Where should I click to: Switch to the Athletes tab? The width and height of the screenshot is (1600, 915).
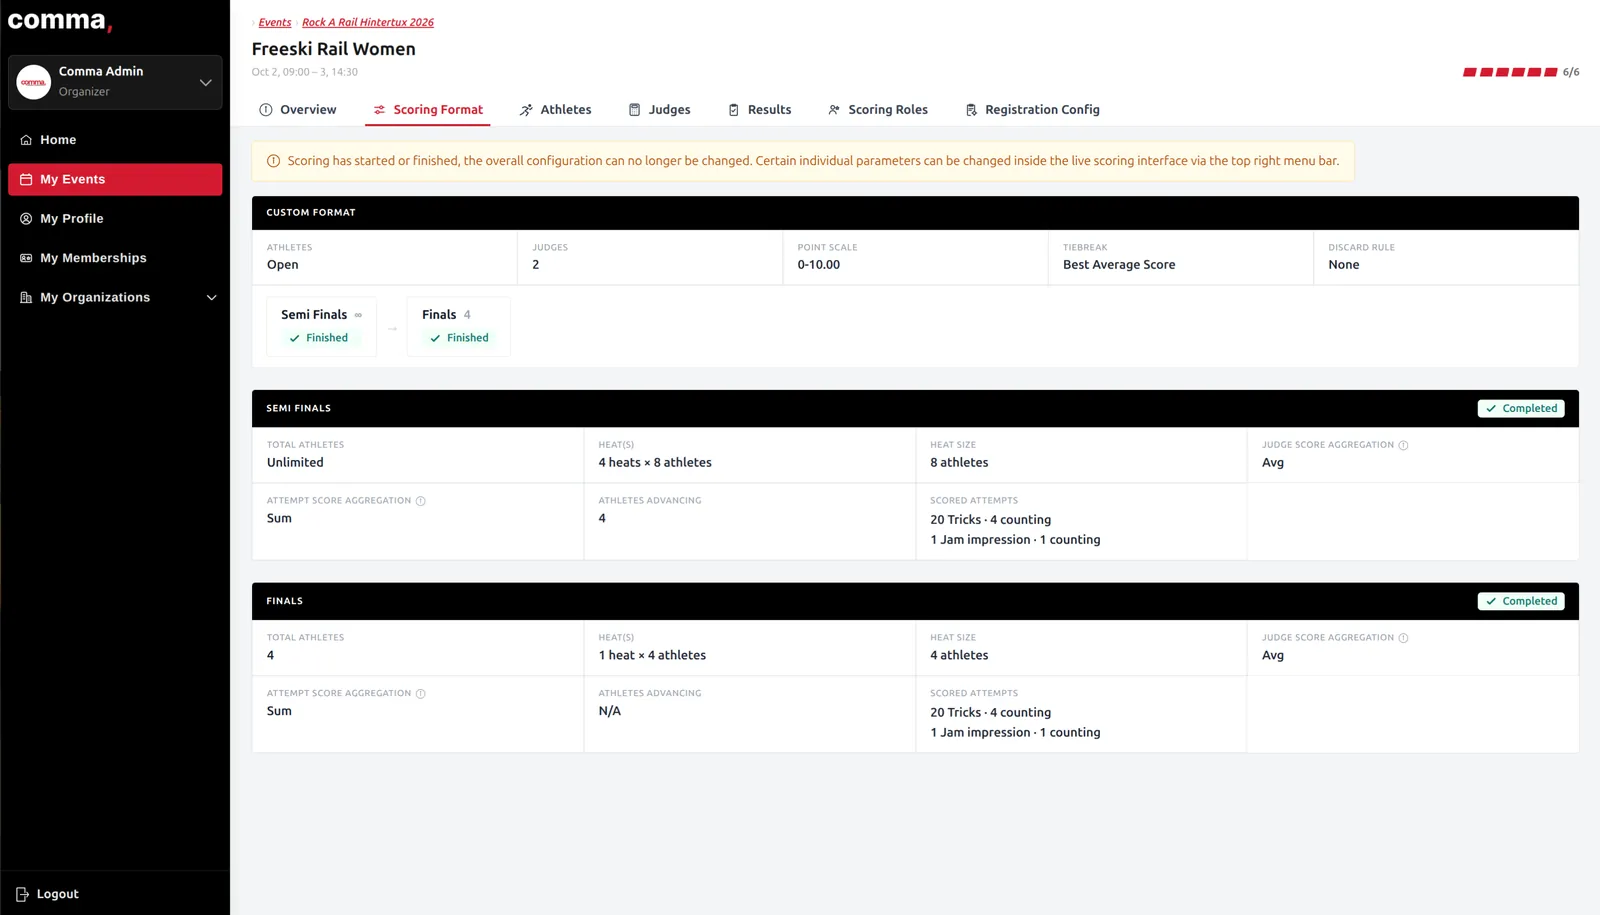pyautogui.click(x=555, y=110)
